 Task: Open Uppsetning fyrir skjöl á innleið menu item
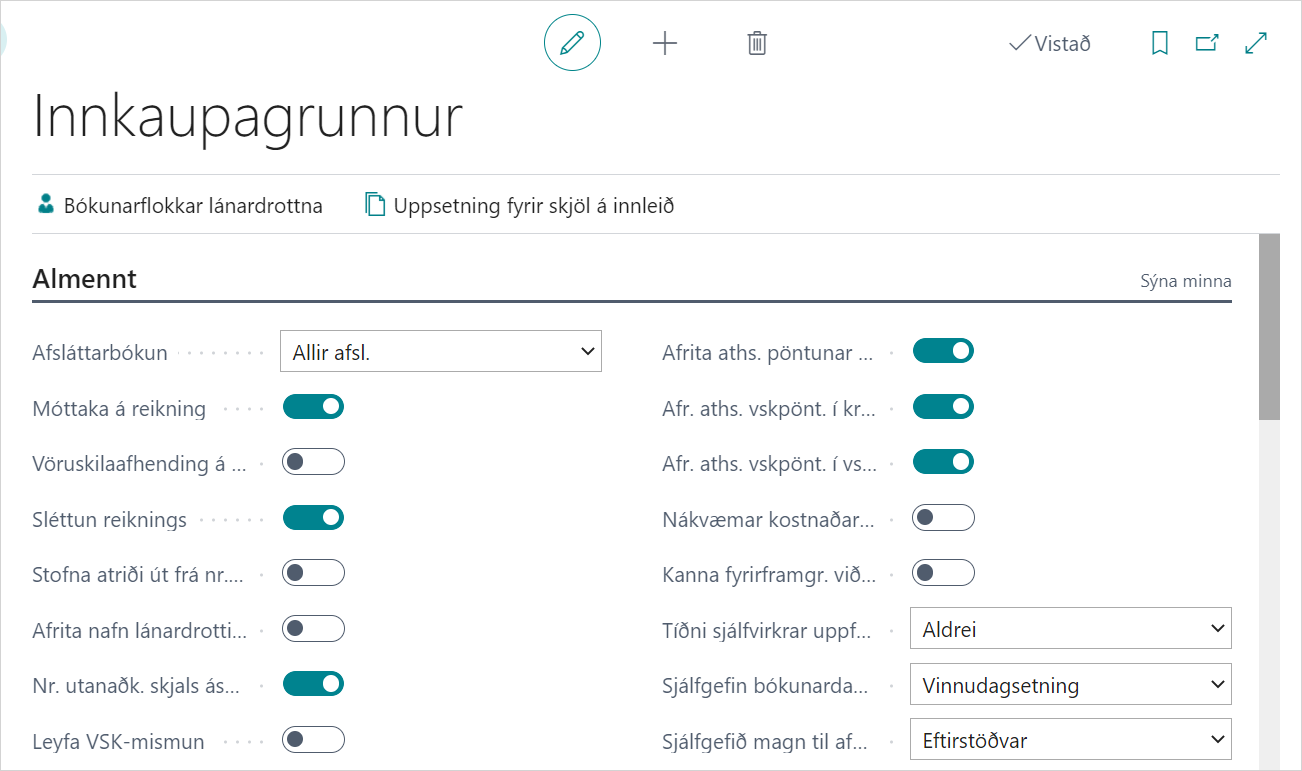point(533,206)
